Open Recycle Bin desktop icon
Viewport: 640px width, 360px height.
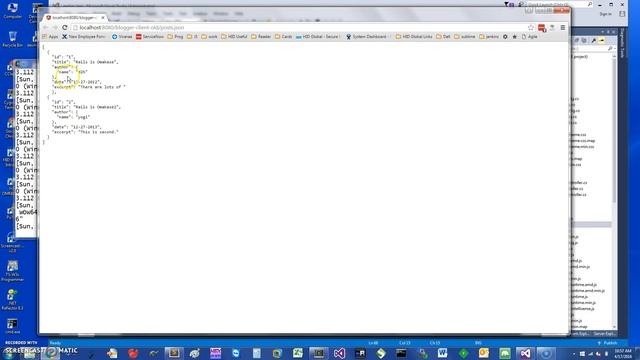coord(12,40)
